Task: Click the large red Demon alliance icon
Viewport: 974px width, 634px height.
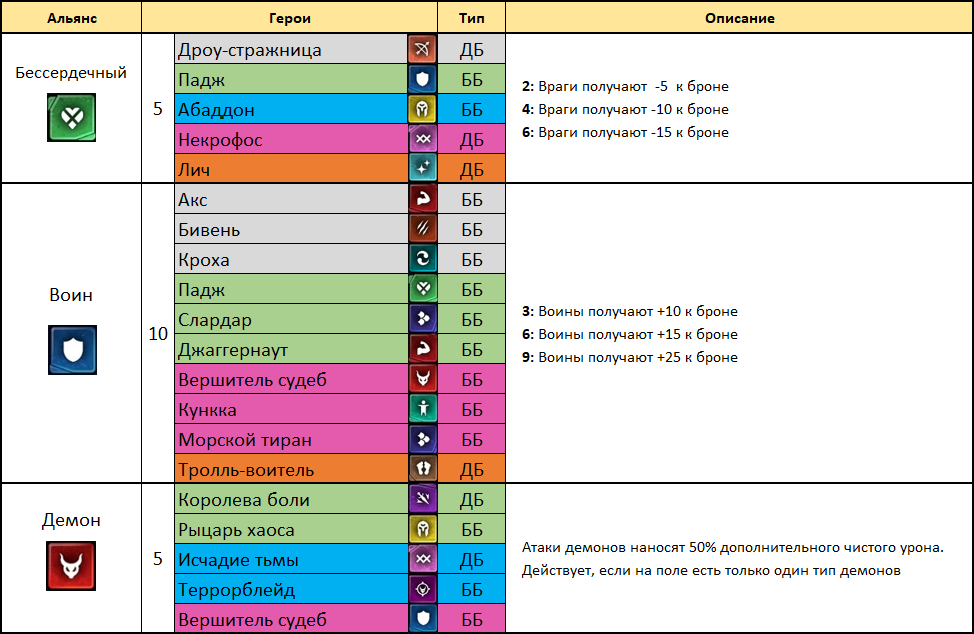Action: coord(71,566)
